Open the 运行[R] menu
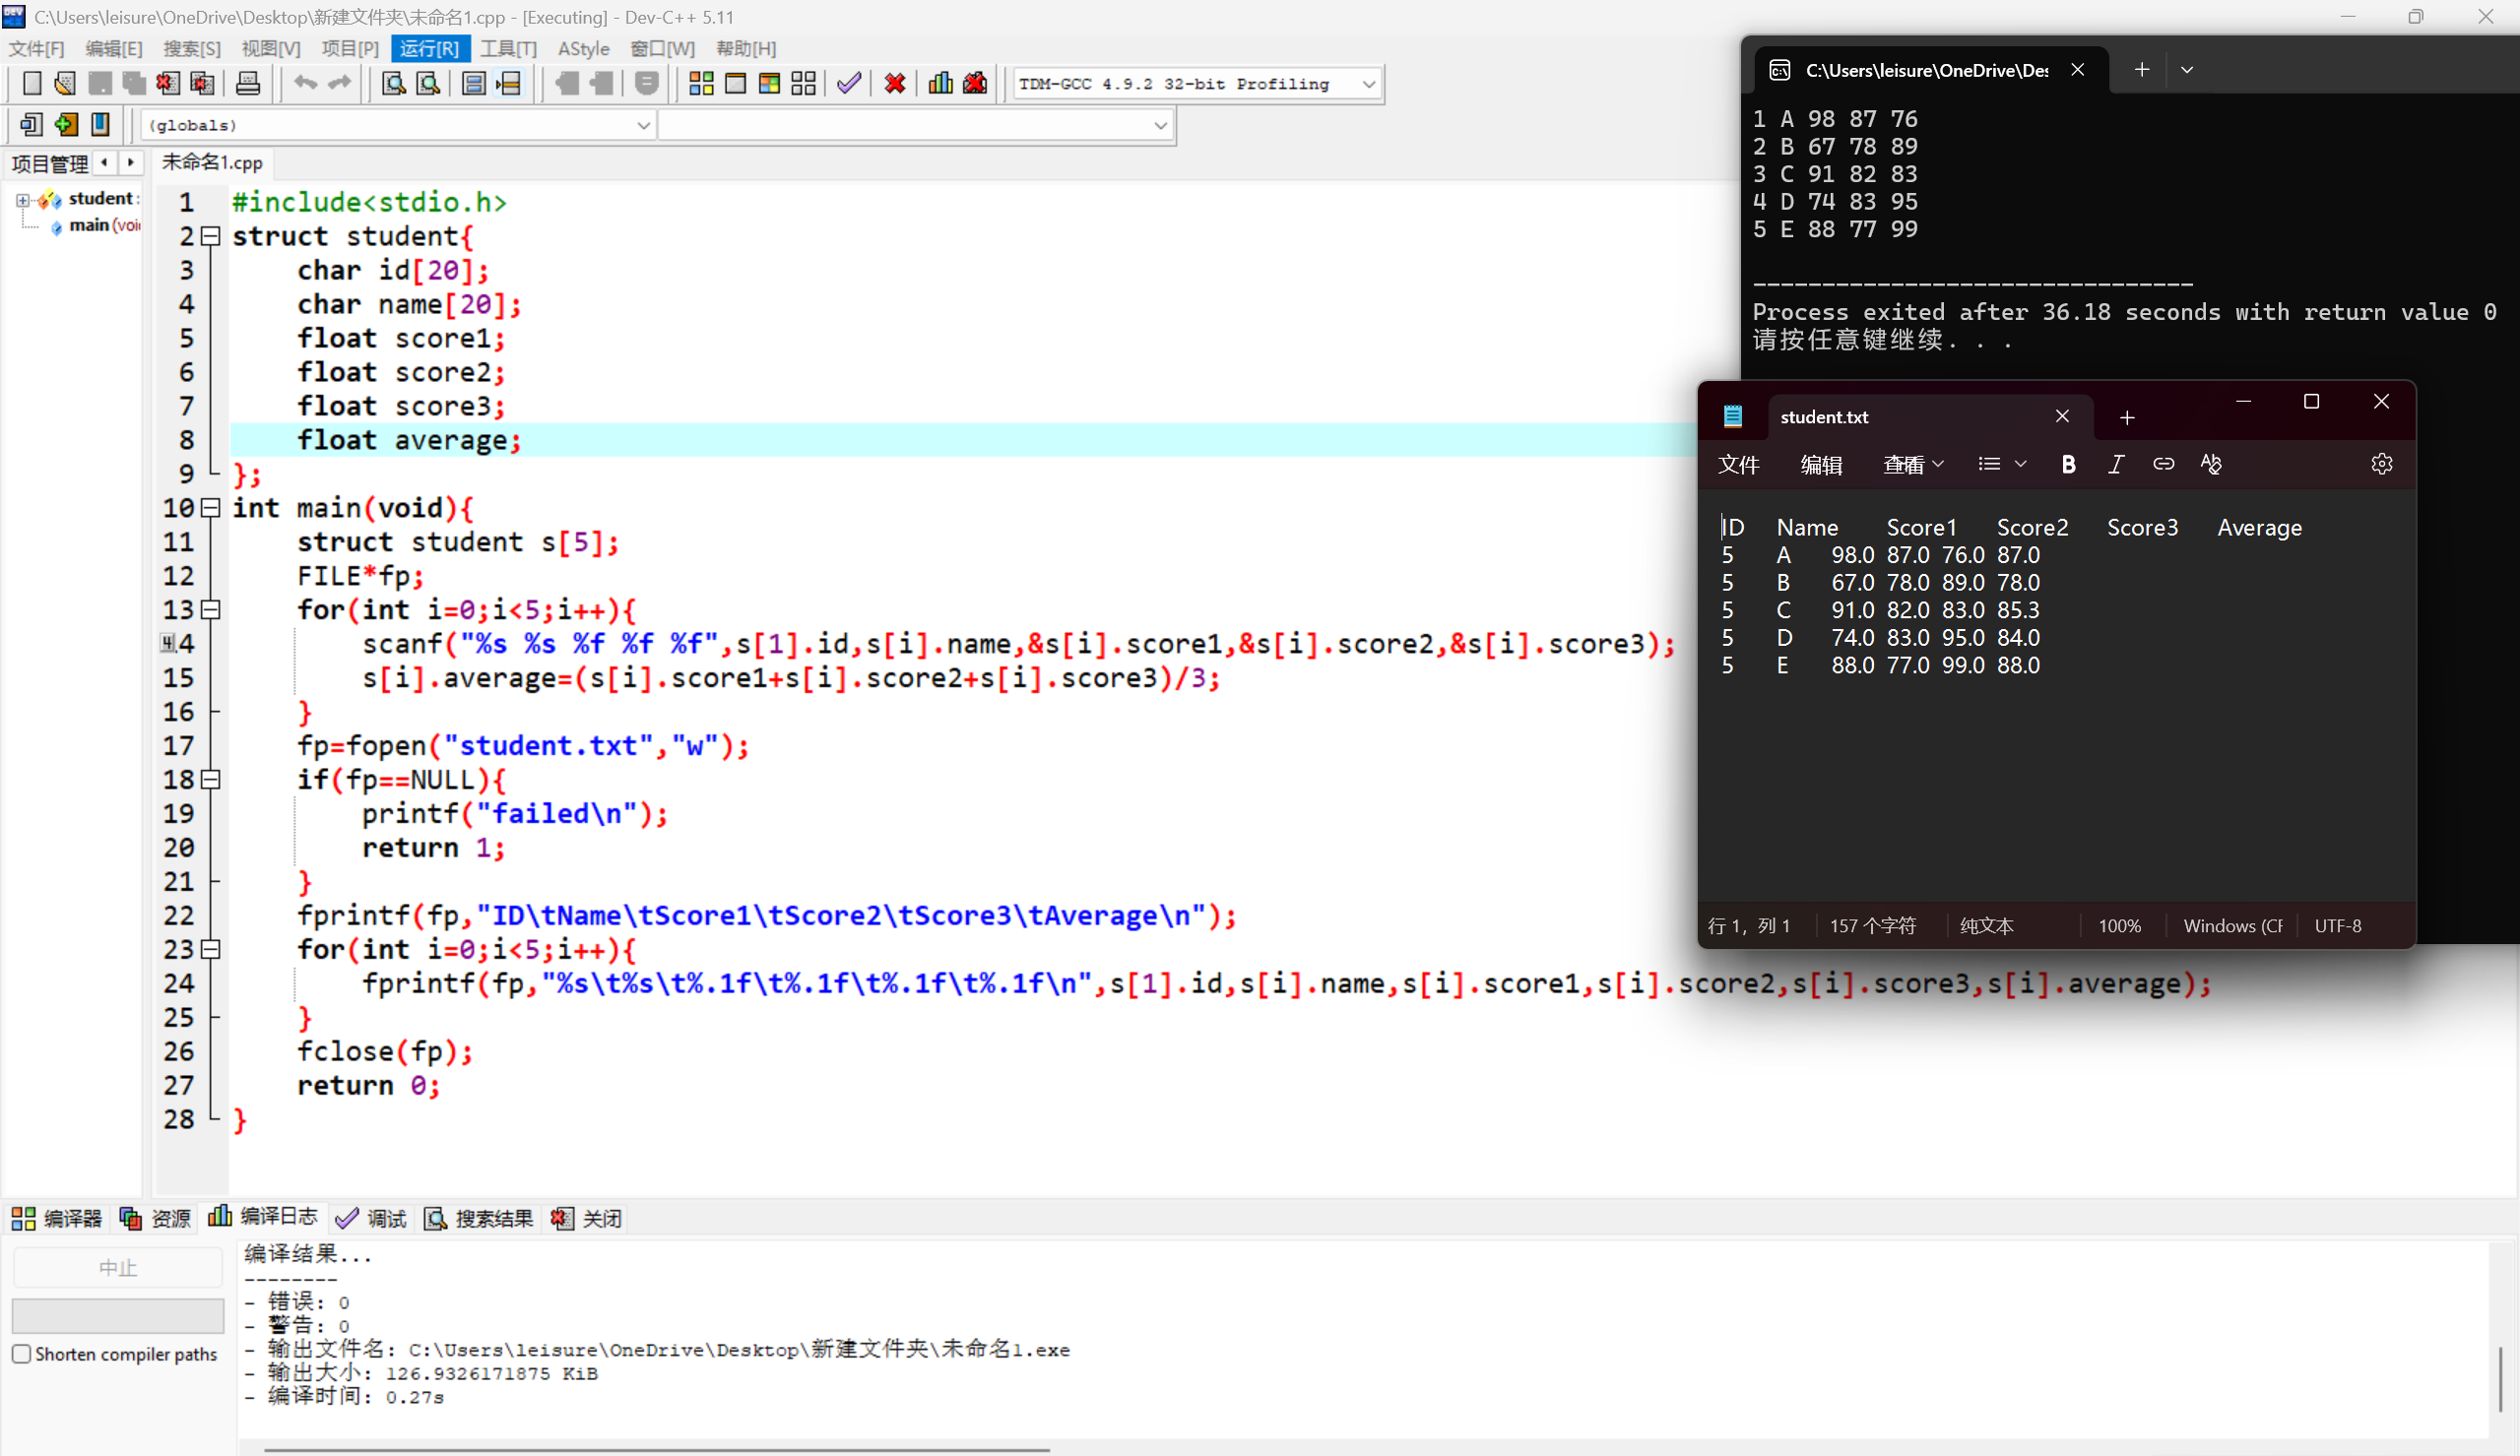The height and width of the screenshot is (1456, 2520). coord(429,48)
